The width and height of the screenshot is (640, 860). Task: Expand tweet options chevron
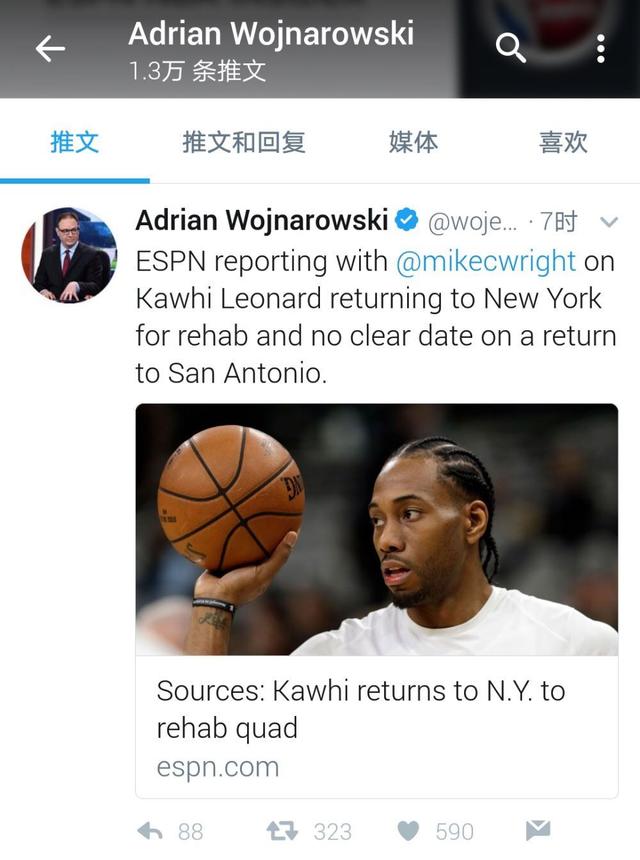coord(609,222)
